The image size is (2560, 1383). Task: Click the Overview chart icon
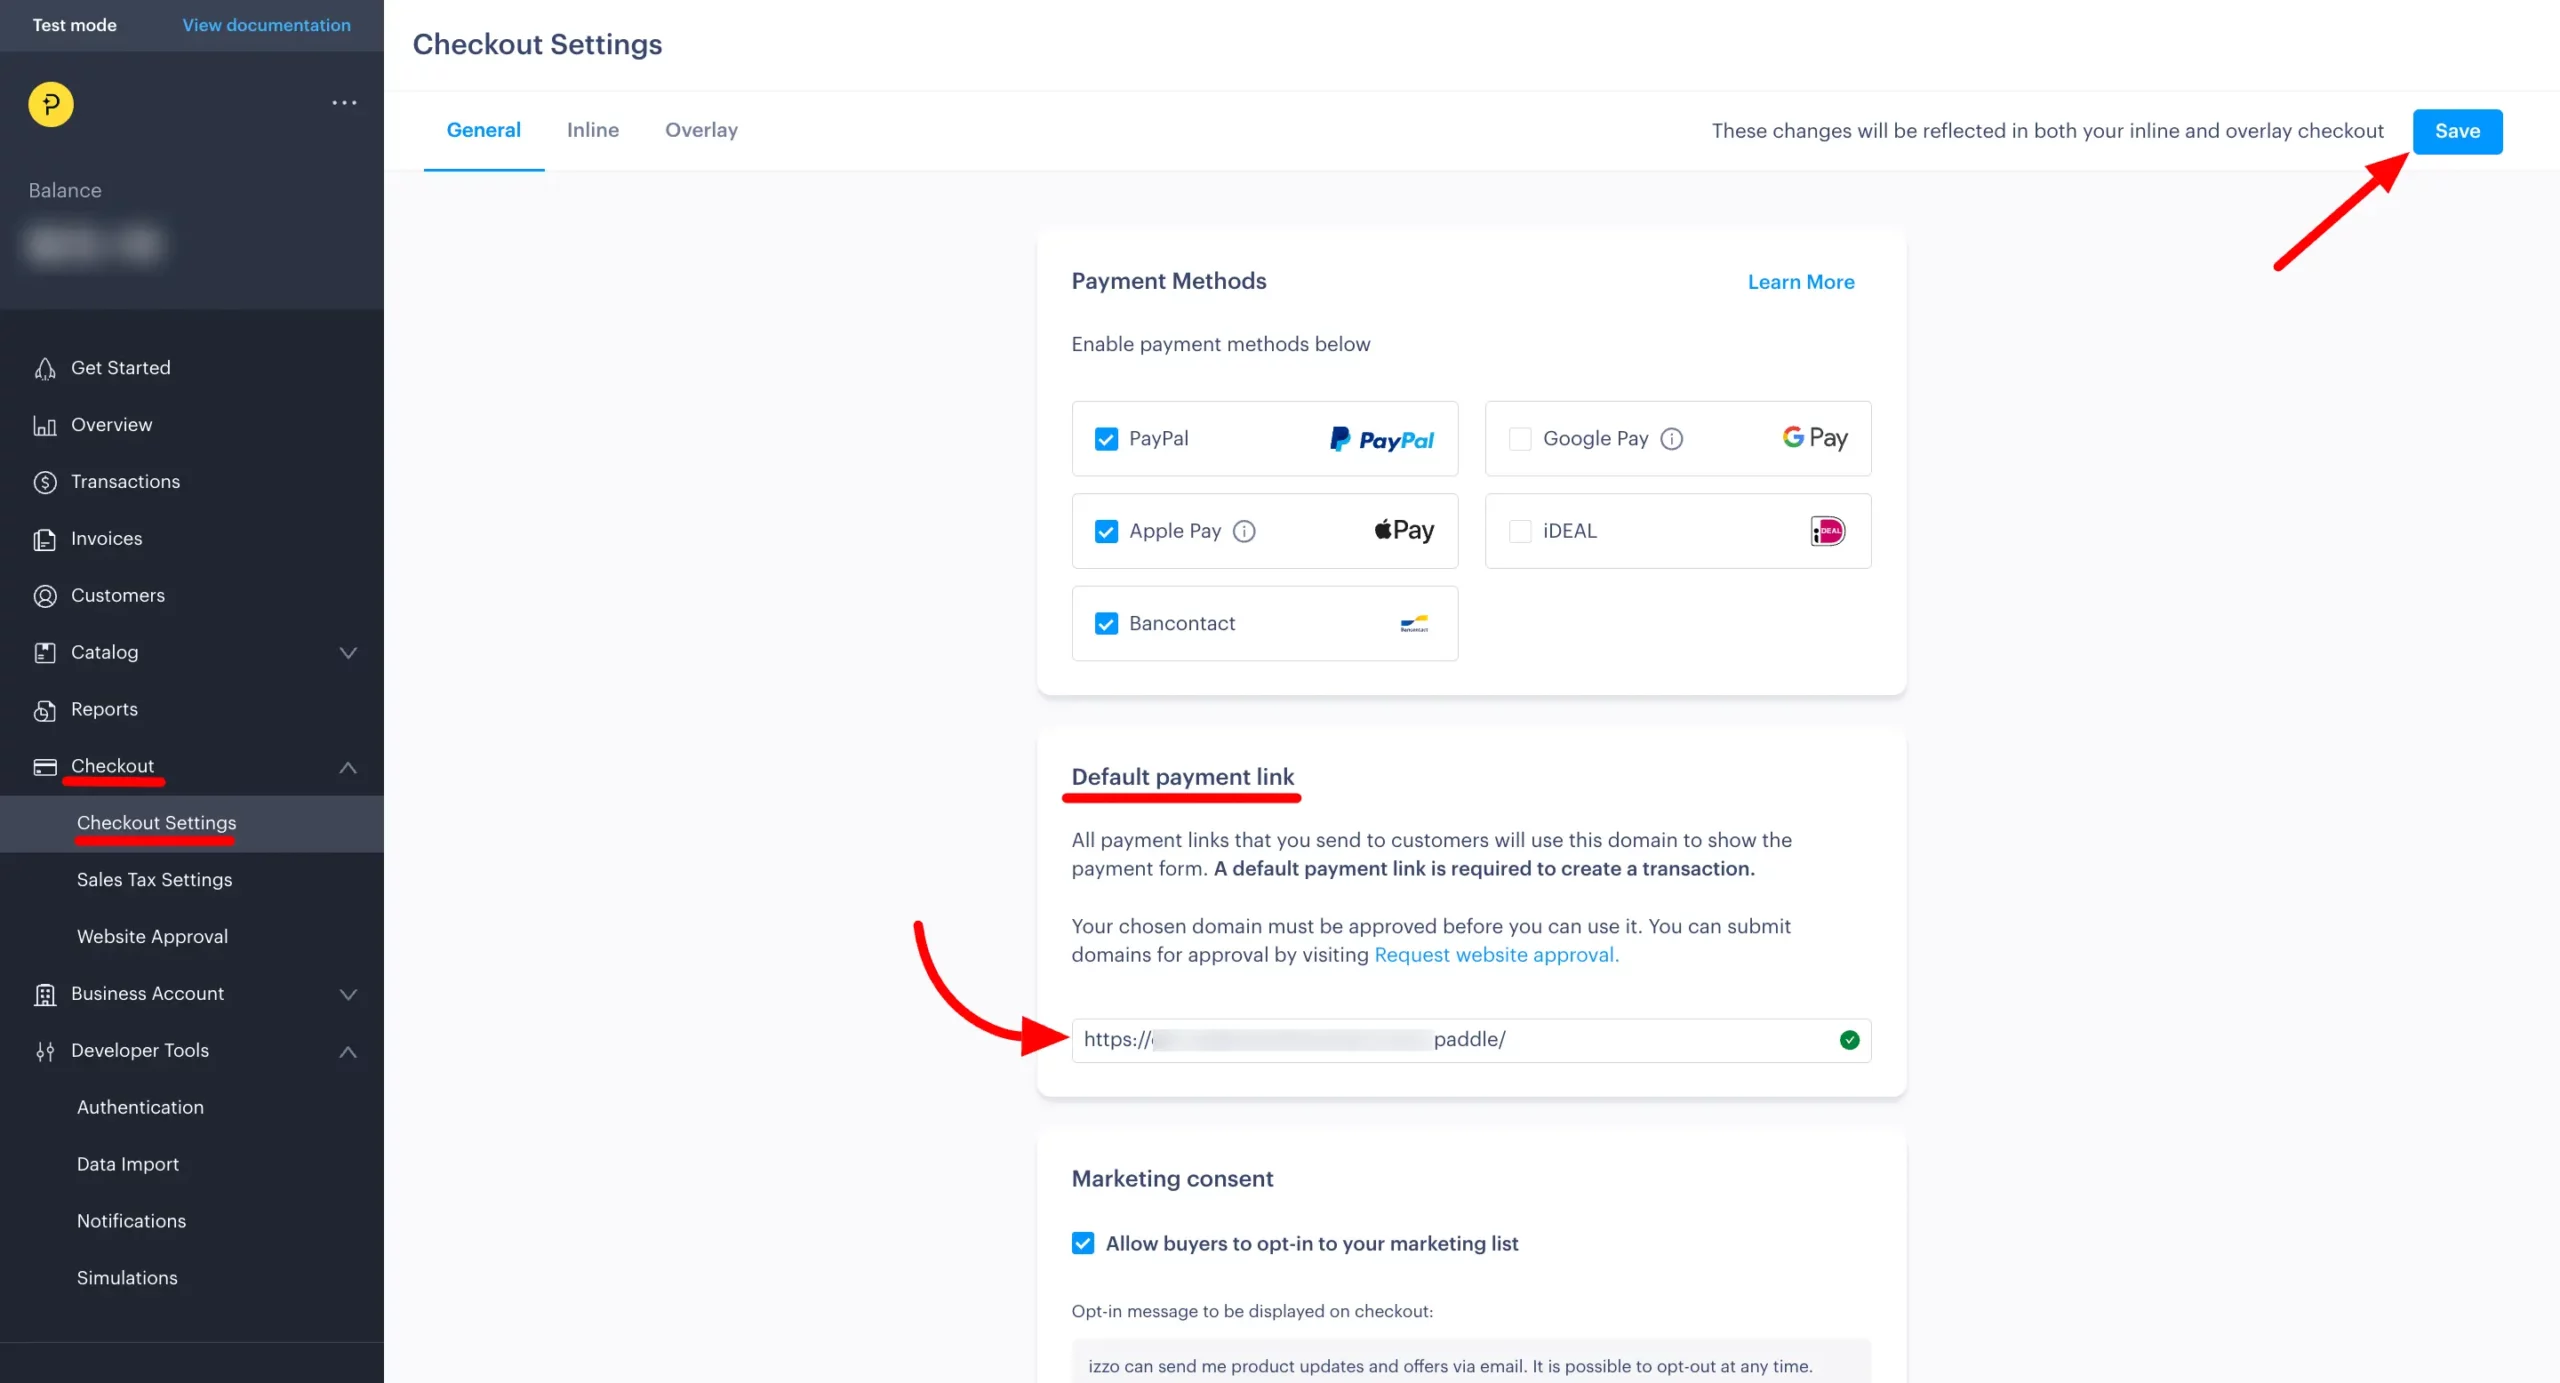click(x=45, y=426)
